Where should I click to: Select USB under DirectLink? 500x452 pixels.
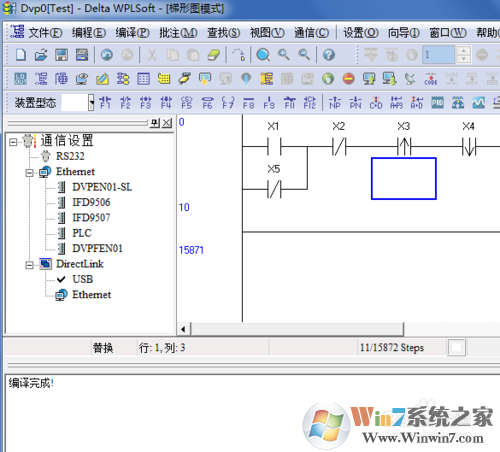[83, 279]
